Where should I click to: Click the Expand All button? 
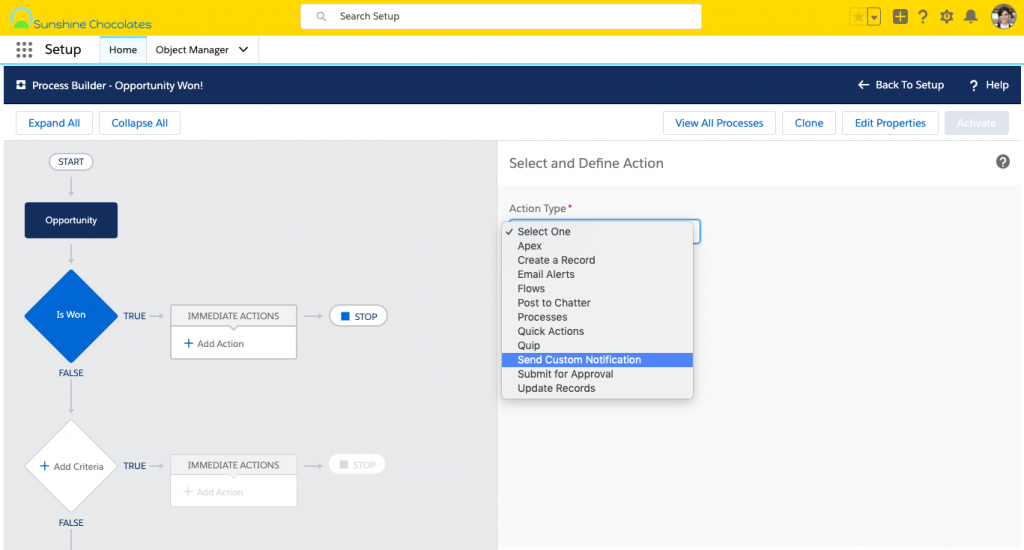[x=54, y=123]
